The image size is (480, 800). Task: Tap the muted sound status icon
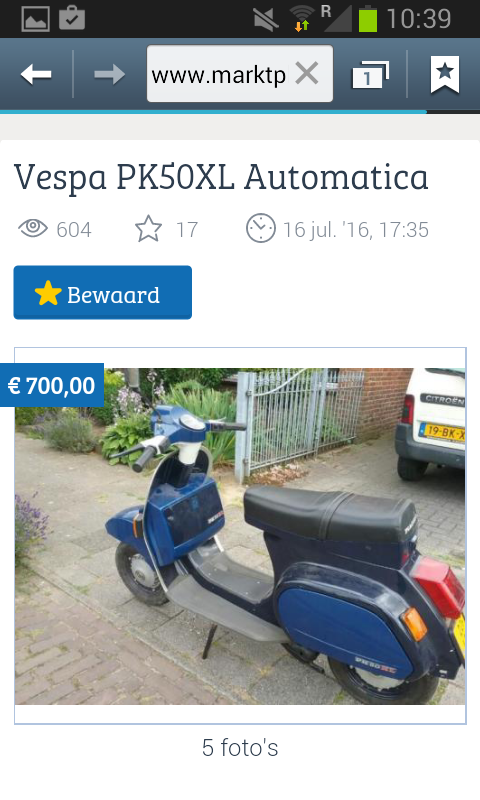click(266, 20)
